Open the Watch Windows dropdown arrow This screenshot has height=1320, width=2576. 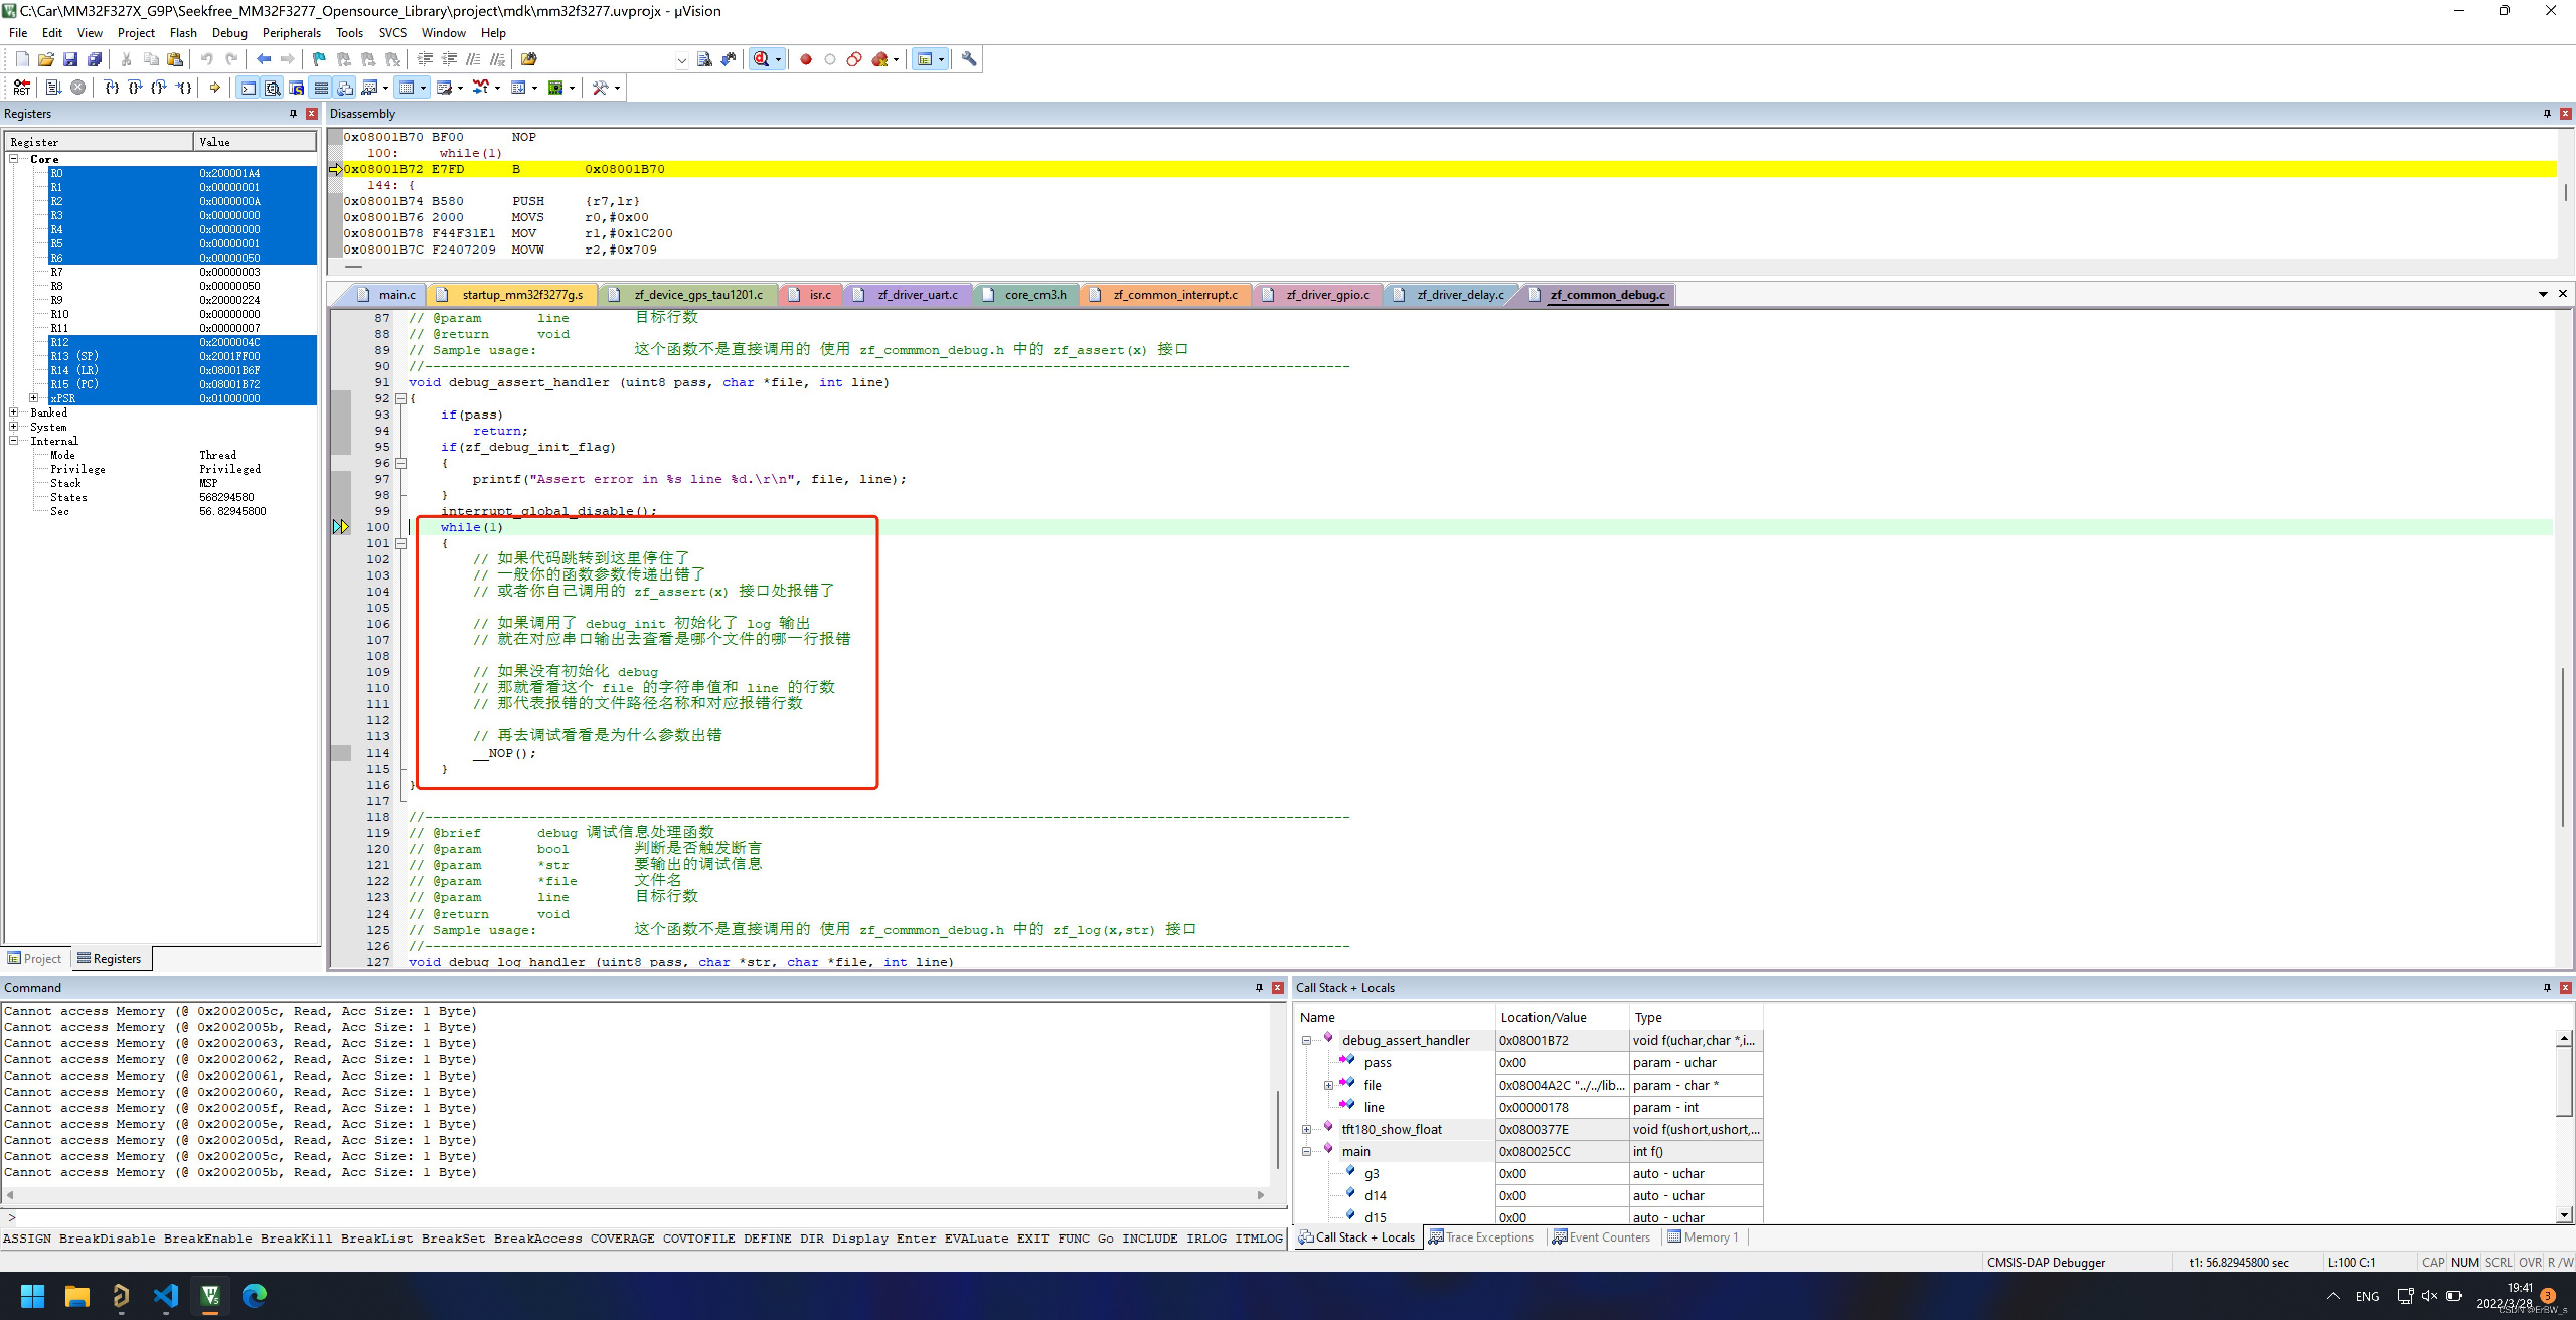pos(386,87)
